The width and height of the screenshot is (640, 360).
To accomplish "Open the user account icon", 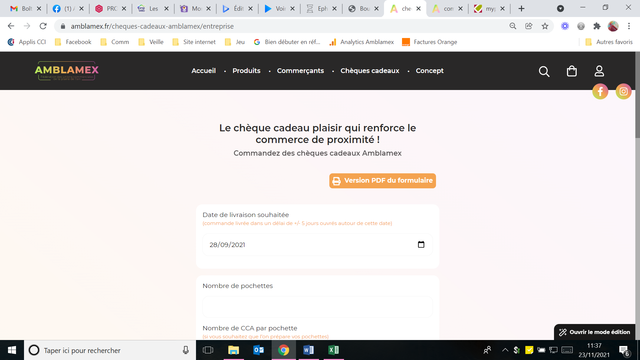I will tap(599, 71).
